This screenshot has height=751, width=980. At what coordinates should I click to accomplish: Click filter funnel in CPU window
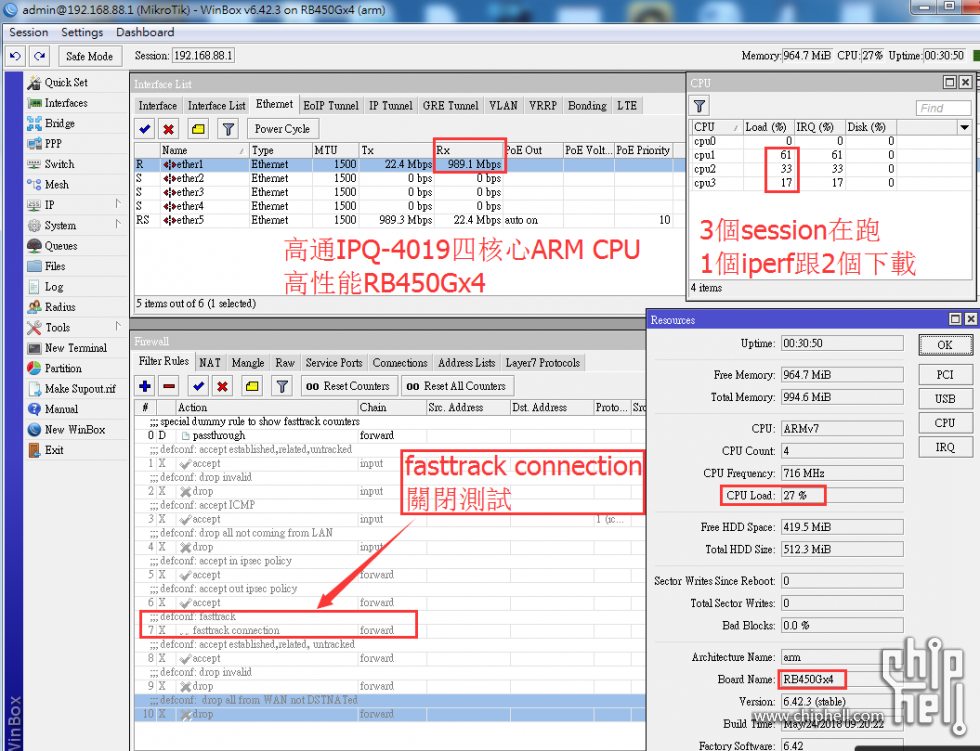click(699, 106)
